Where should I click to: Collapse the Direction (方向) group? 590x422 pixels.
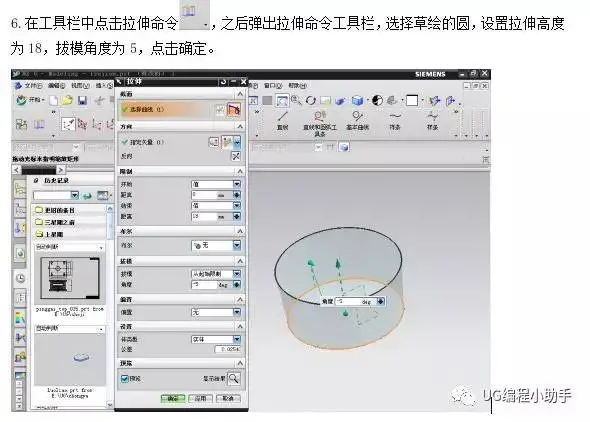240,127
